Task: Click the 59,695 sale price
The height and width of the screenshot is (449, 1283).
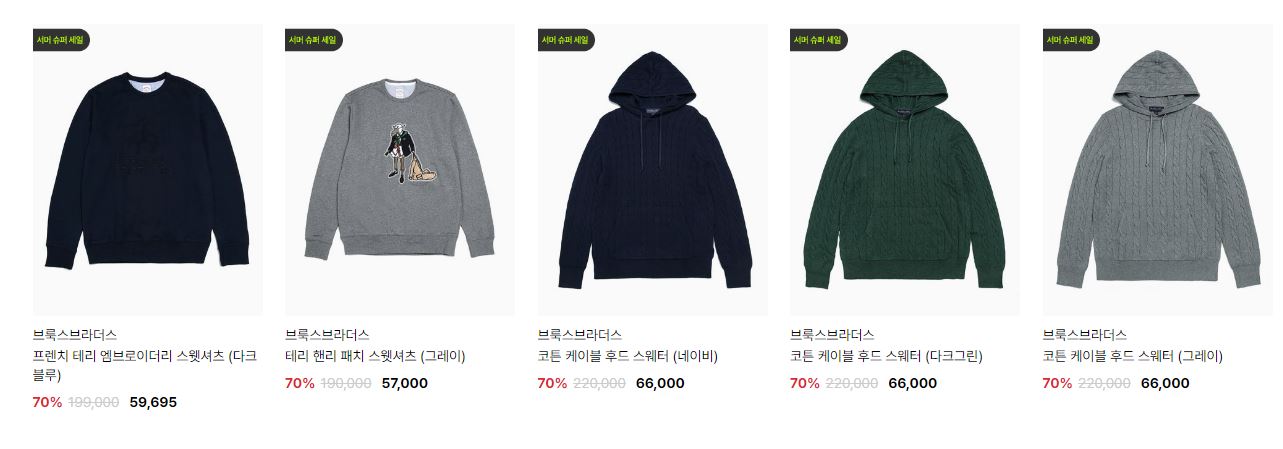Action: click(x=153, y=402)
